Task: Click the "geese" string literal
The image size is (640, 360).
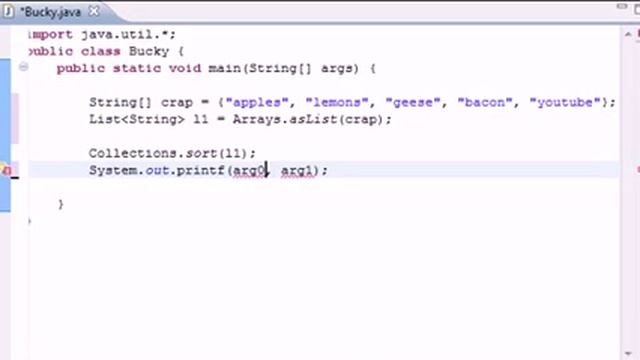Action: point(413,102)
